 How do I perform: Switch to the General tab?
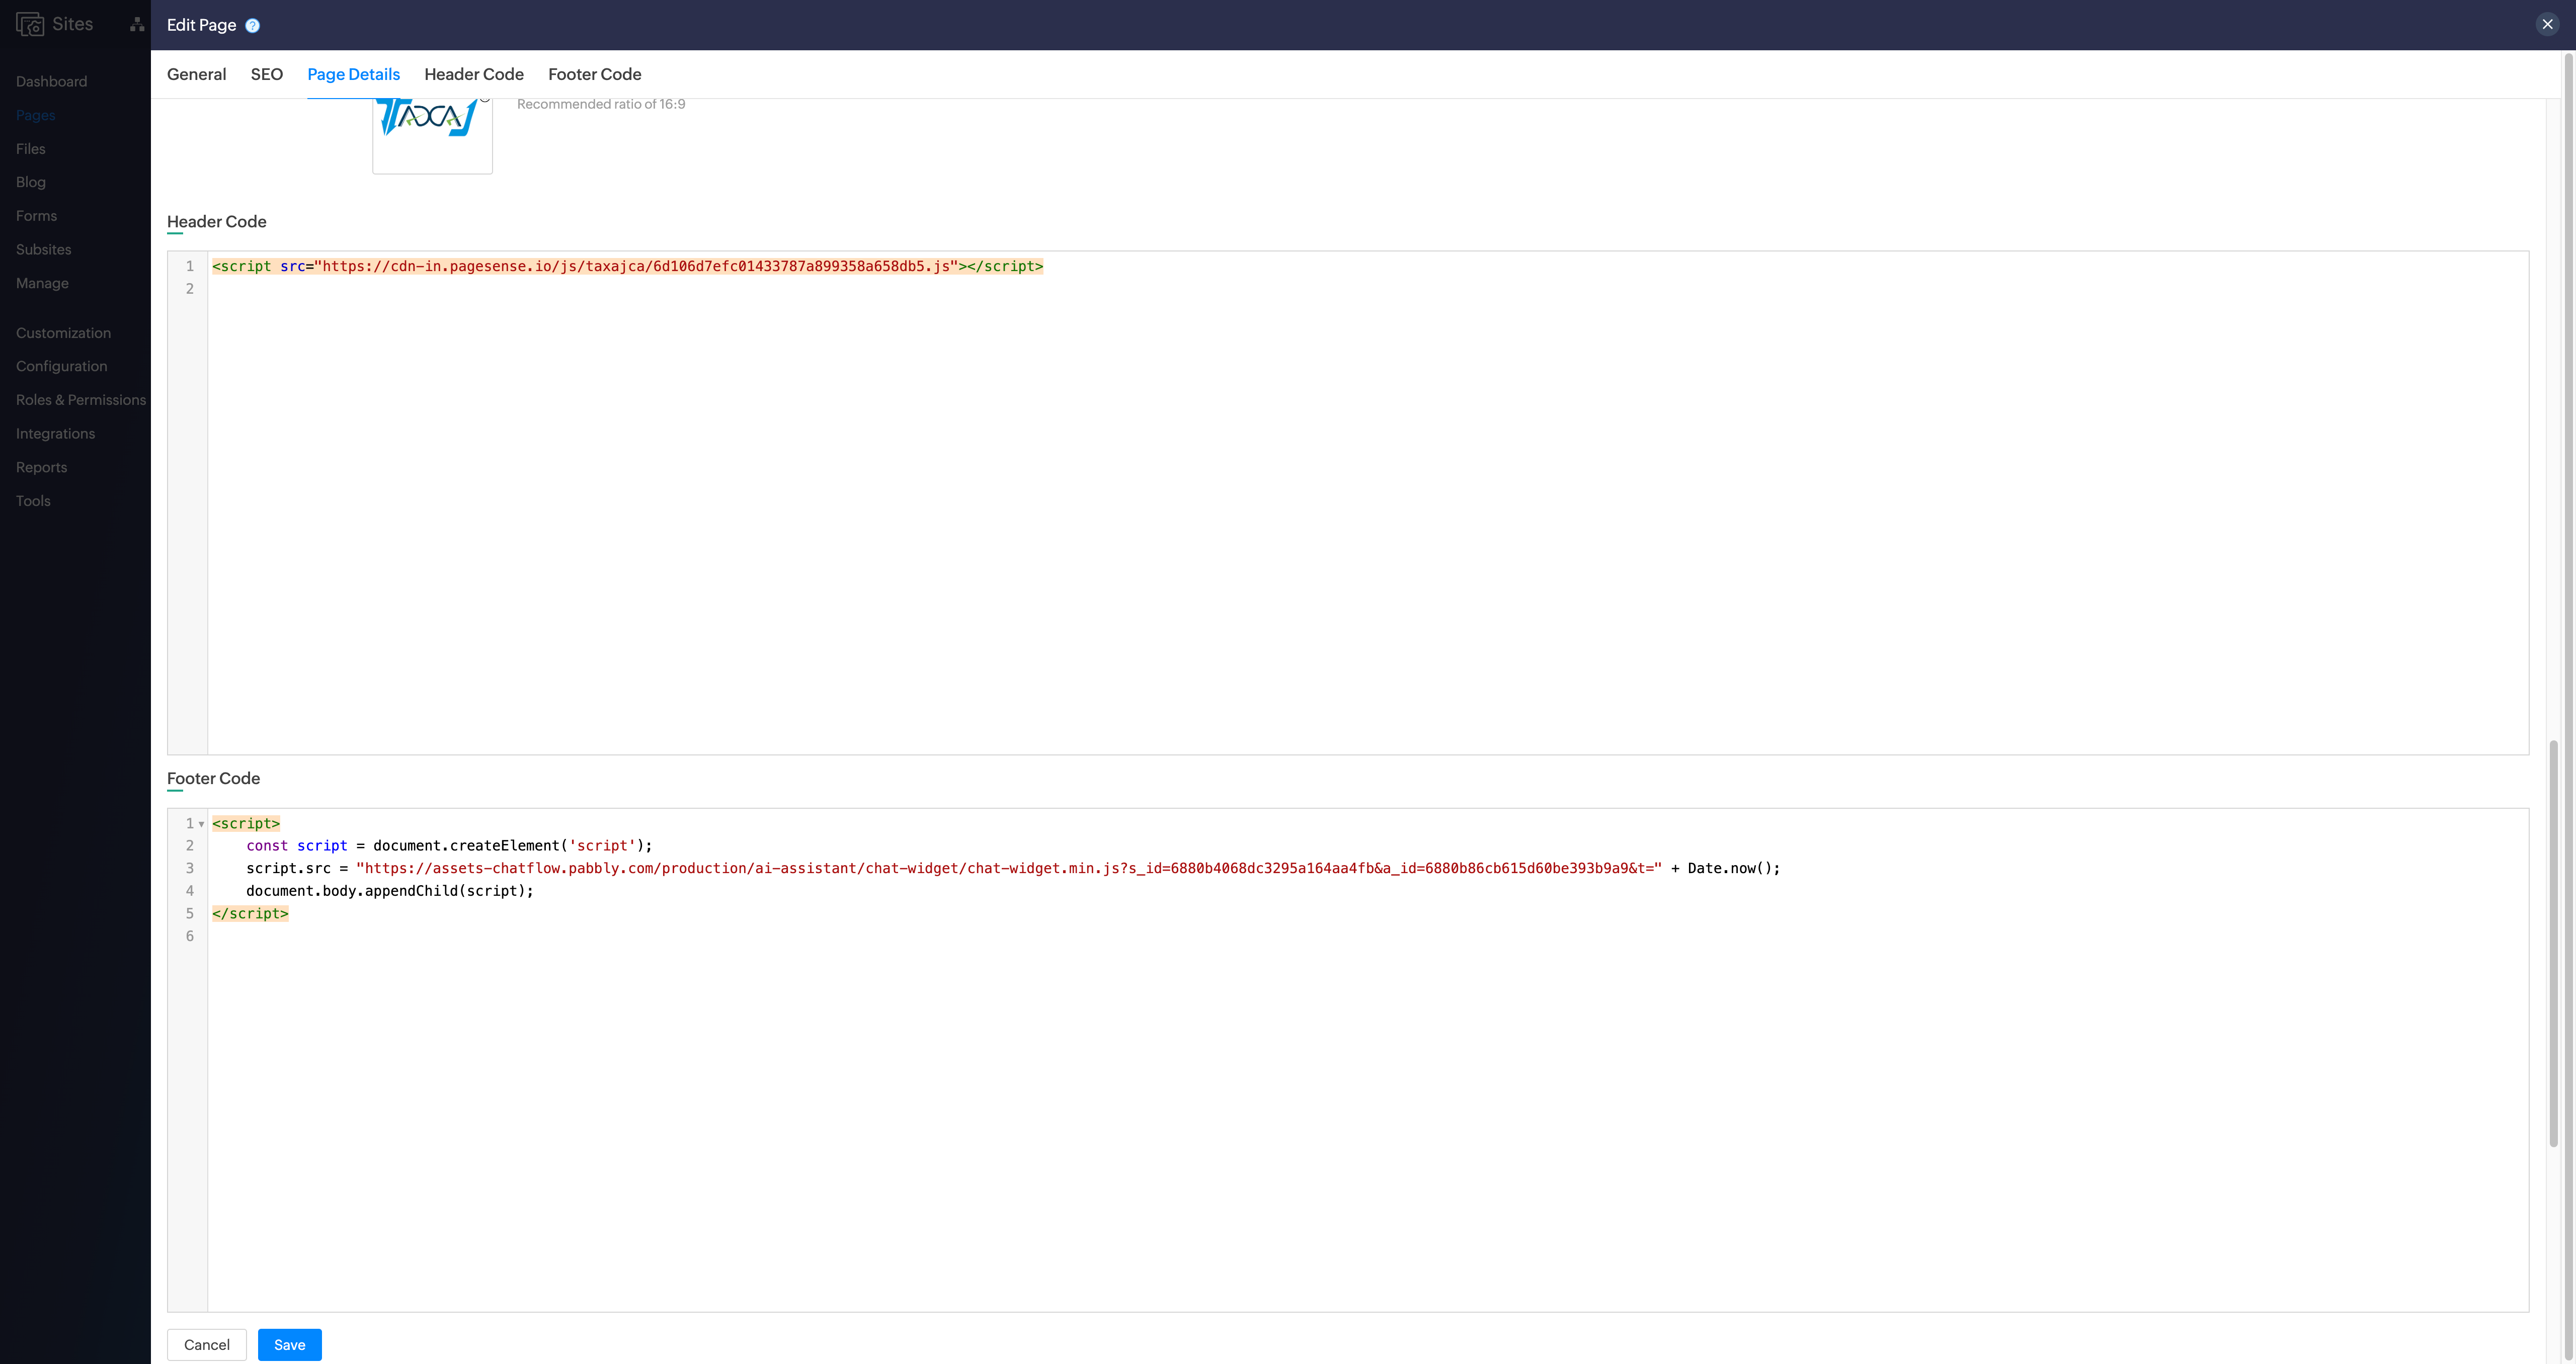point(196,74)
